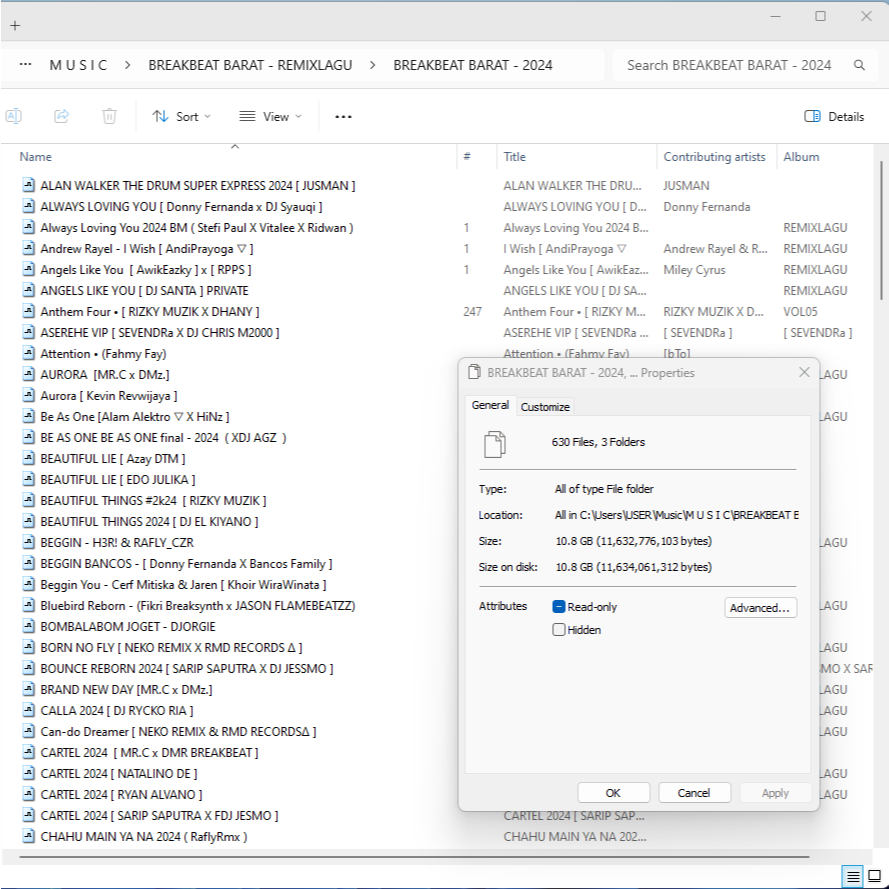
Task: Toggle the Details pane button
Action: click(x=834, y=116)
